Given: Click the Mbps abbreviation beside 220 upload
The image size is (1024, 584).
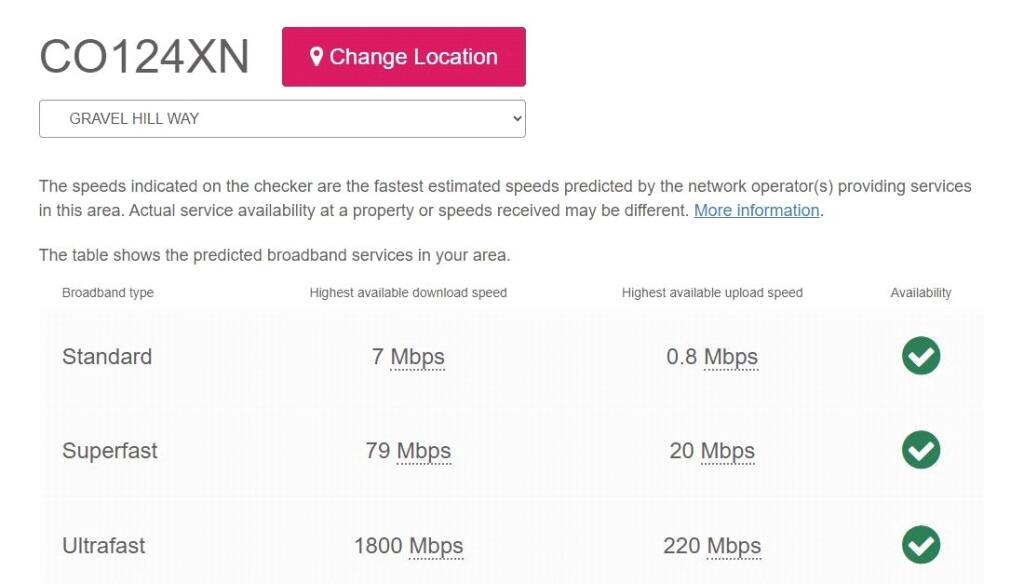Looking at the screenshot, I should [734, 546].
